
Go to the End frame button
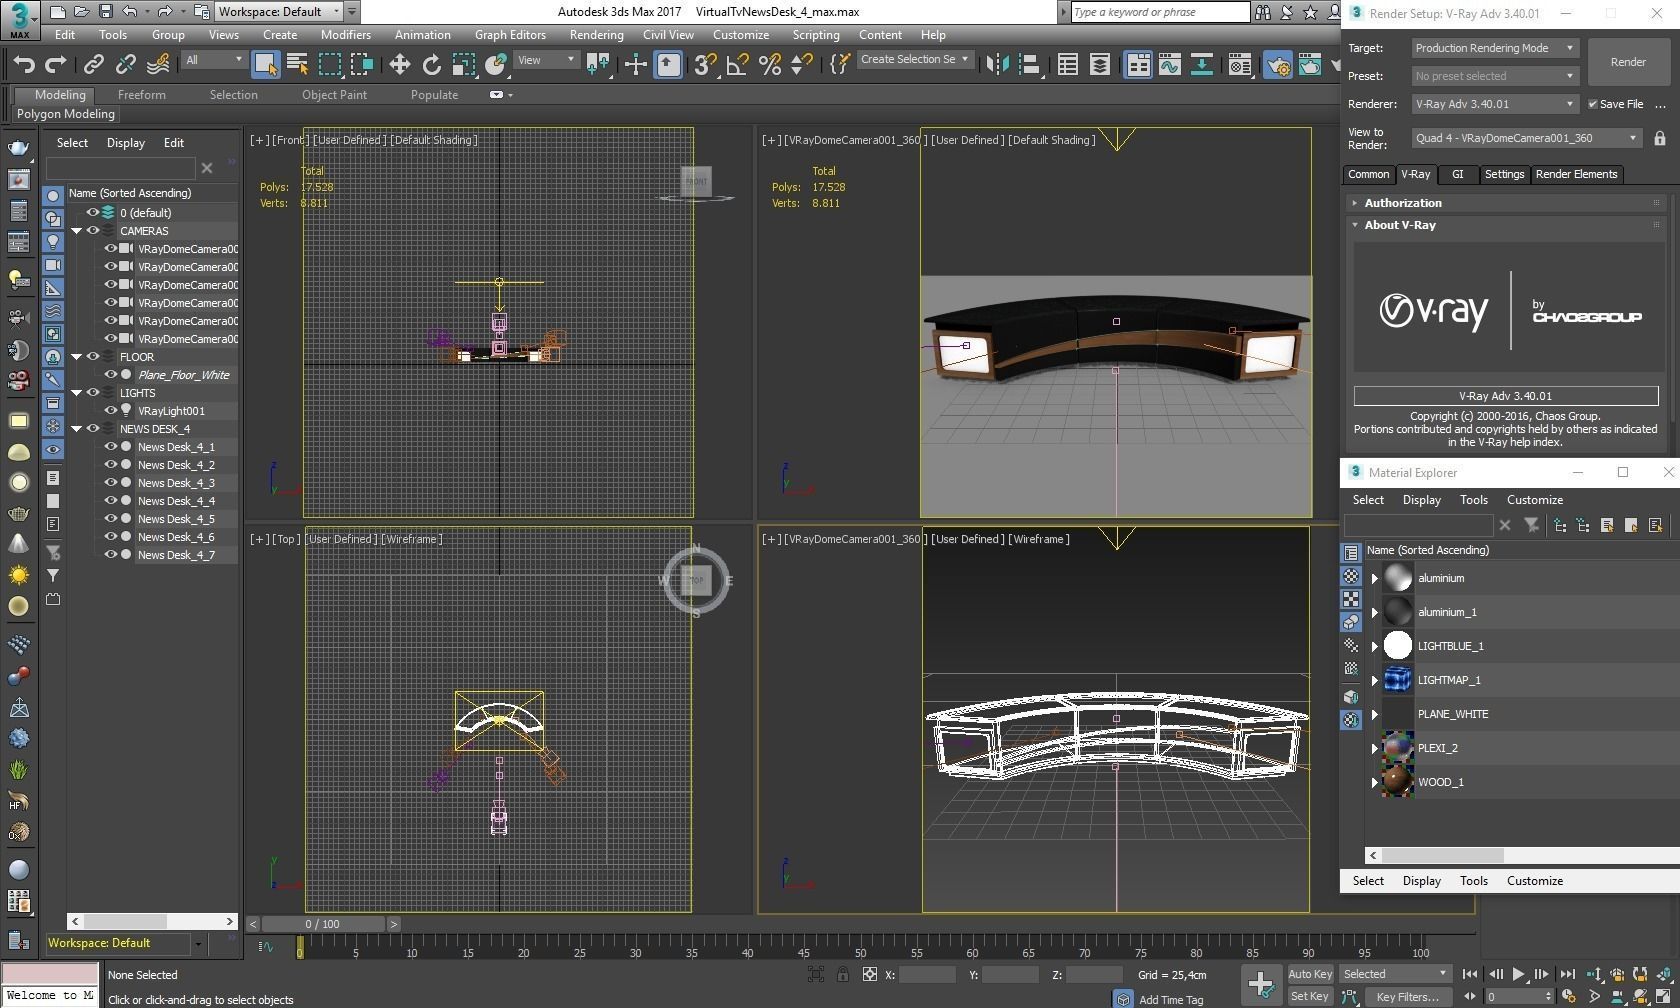pyautogui.click(x=1566, y=974)
